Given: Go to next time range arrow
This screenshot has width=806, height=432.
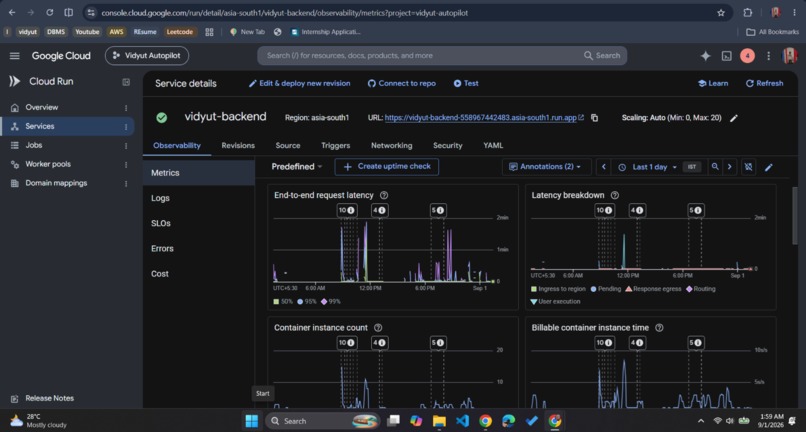Looking at the screenshot, I should (x=729, y=167).
